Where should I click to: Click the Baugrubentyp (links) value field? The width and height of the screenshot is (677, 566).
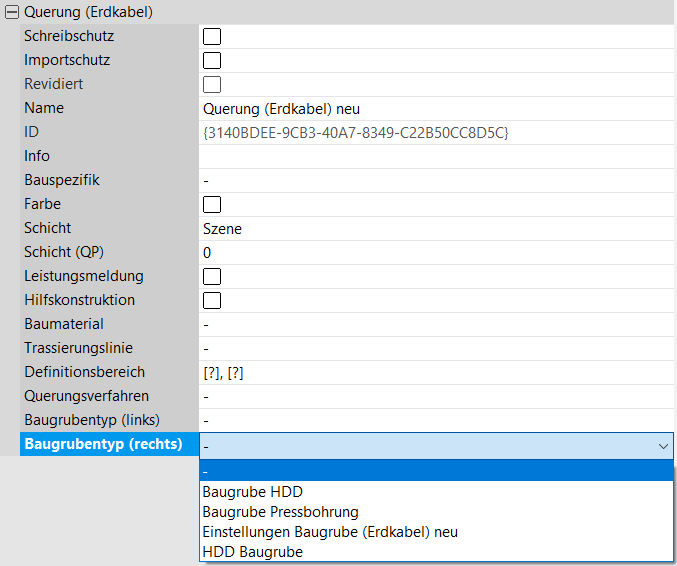[x=435, y=420]
